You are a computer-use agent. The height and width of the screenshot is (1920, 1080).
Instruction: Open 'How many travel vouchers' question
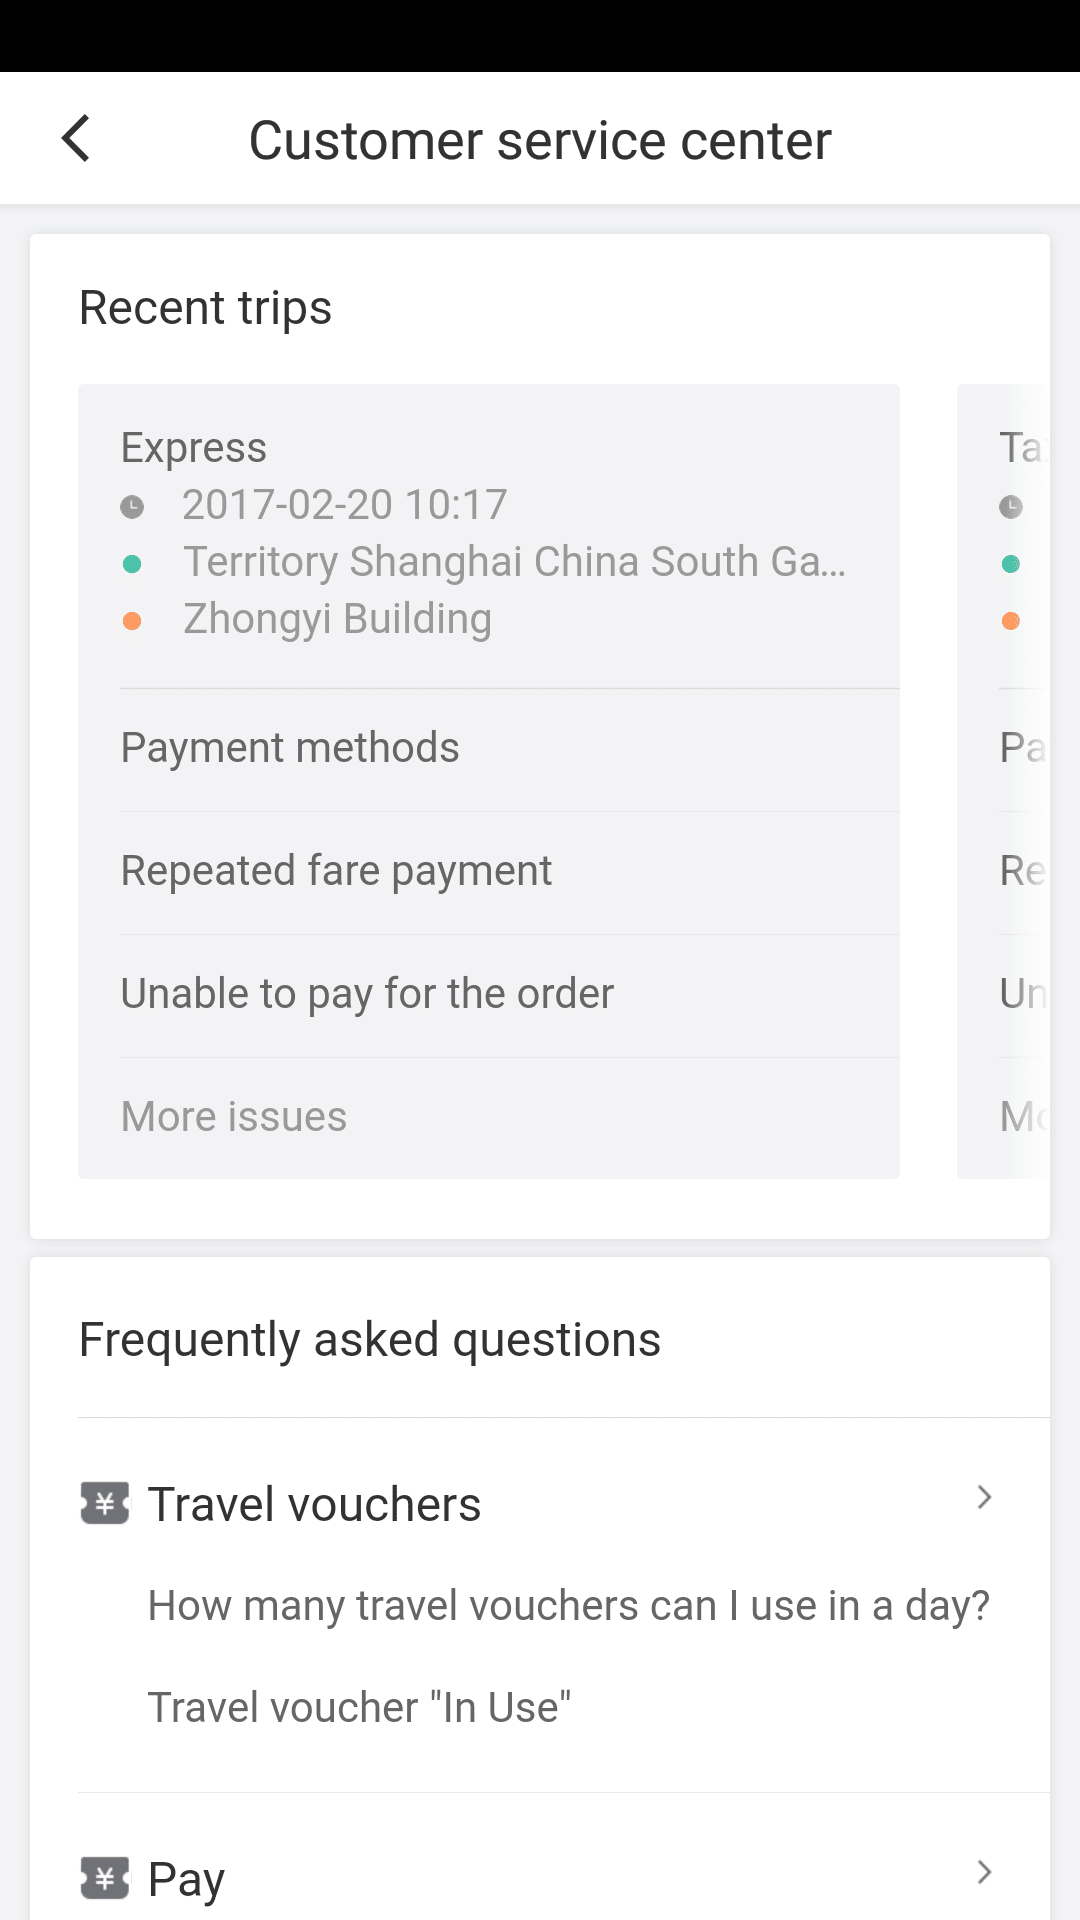568,1606
